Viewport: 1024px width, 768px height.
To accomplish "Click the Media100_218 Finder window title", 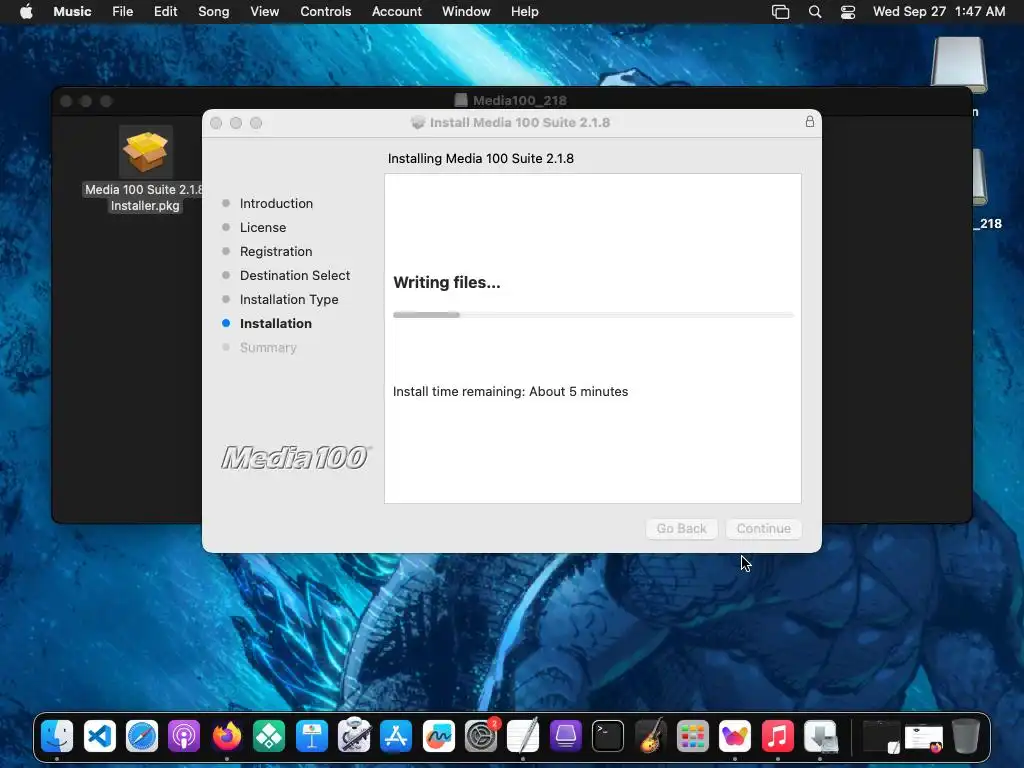I will tap(519, 100).
